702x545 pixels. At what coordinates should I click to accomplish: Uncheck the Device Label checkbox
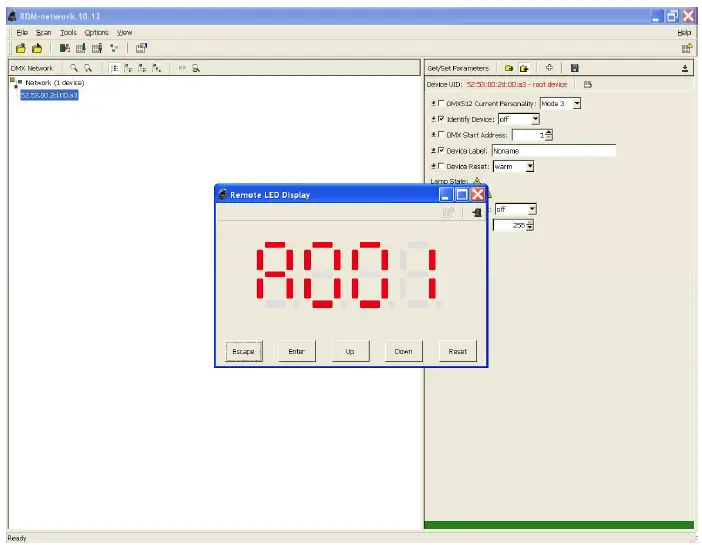pyautogui.click(x=441, y=150)
